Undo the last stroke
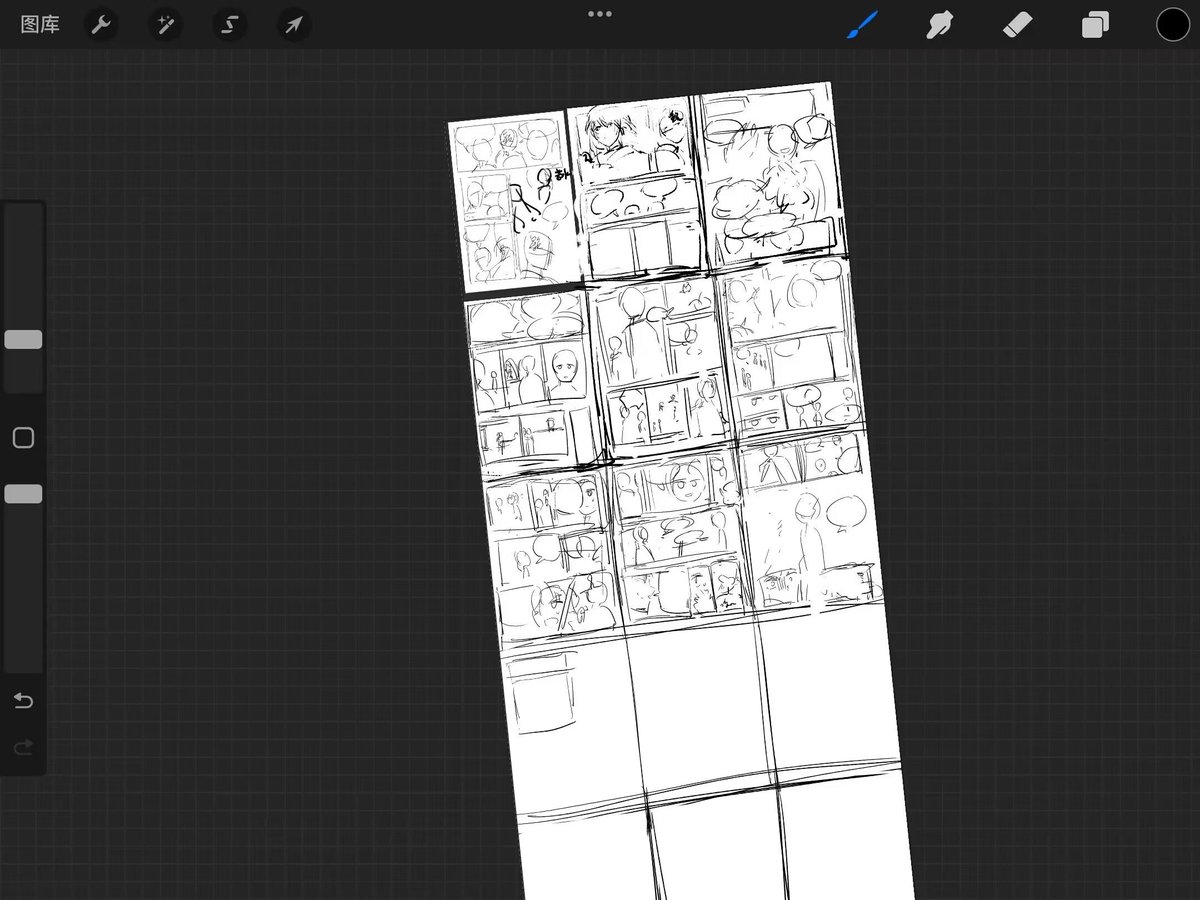The width and height of the screenshot is (1200, 900). click(x=23, y=701)
